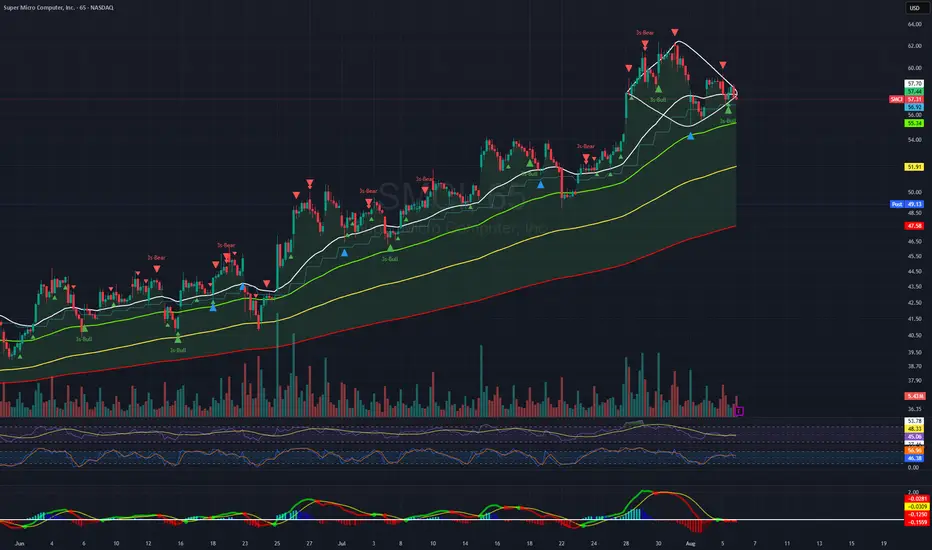Select the white 57.70 price label
The height and width of the screenshot is (550, 932).
click(x=914, y=84)
